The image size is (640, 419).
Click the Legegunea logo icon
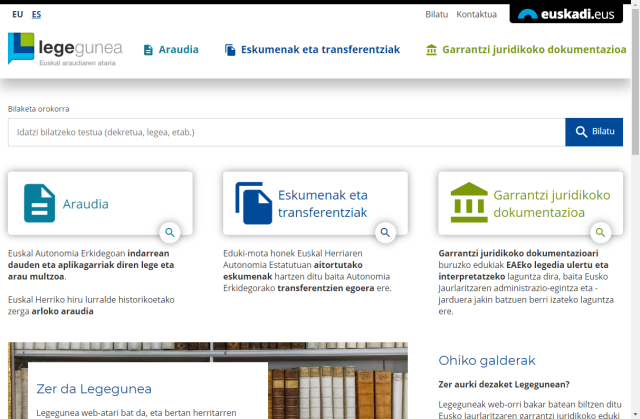pos(21,48)
